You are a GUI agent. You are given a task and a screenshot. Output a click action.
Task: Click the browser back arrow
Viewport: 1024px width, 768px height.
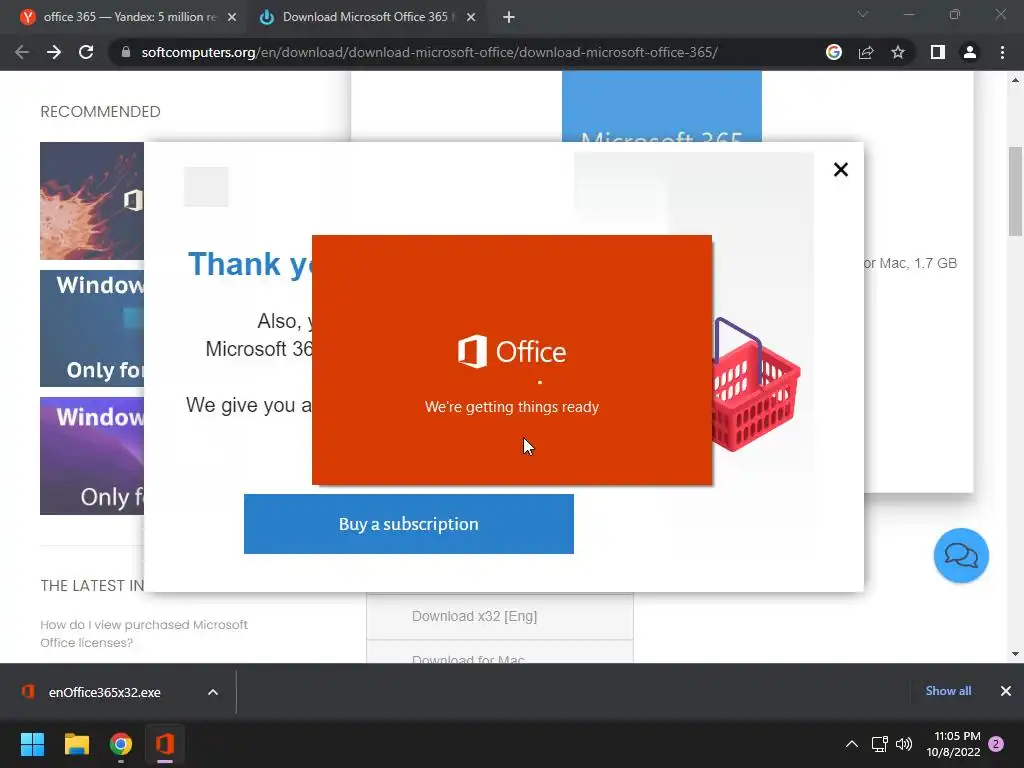[x=22, y=52]
